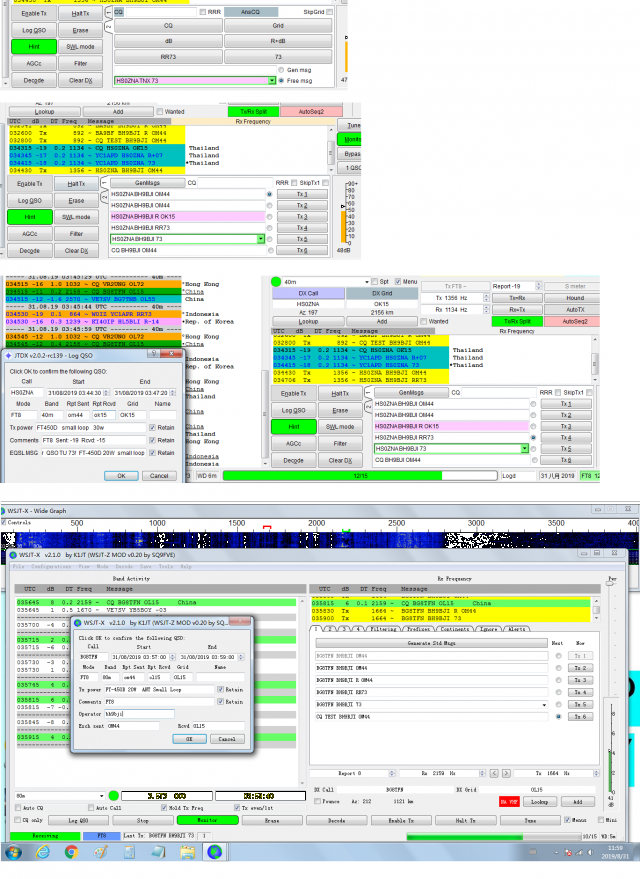Image resolution: width=640 pixels, height=879 pixels.
Task: Click the DX Call label button
Action: (x=308, y=293)
